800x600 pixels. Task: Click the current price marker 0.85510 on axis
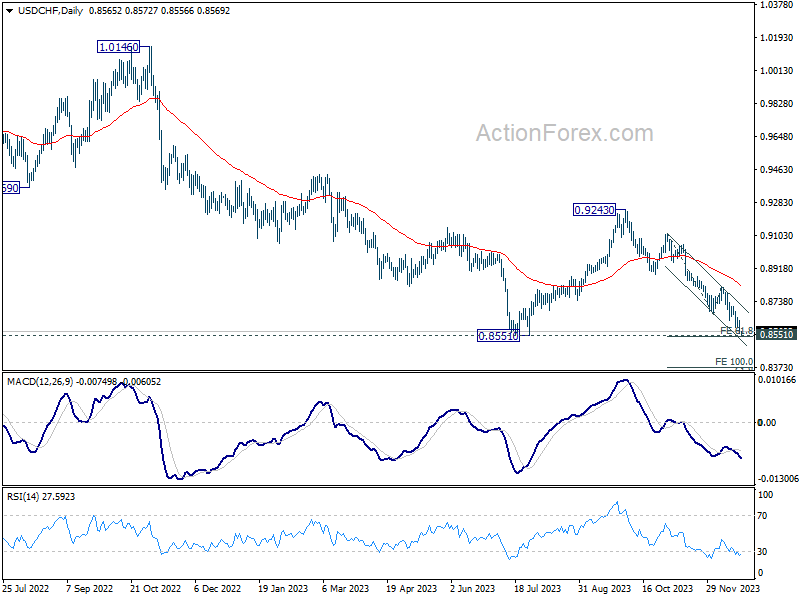click(x=776, y=334)
